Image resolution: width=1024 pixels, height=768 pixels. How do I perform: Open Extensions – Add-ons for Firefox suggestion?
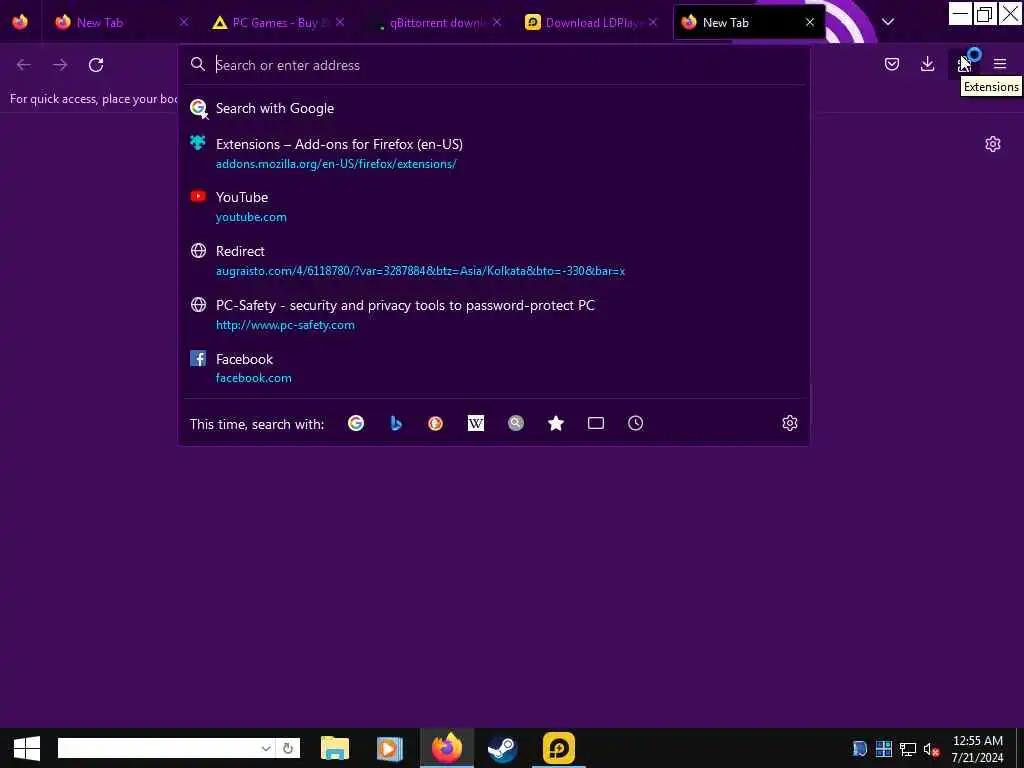tap(494, 153)
